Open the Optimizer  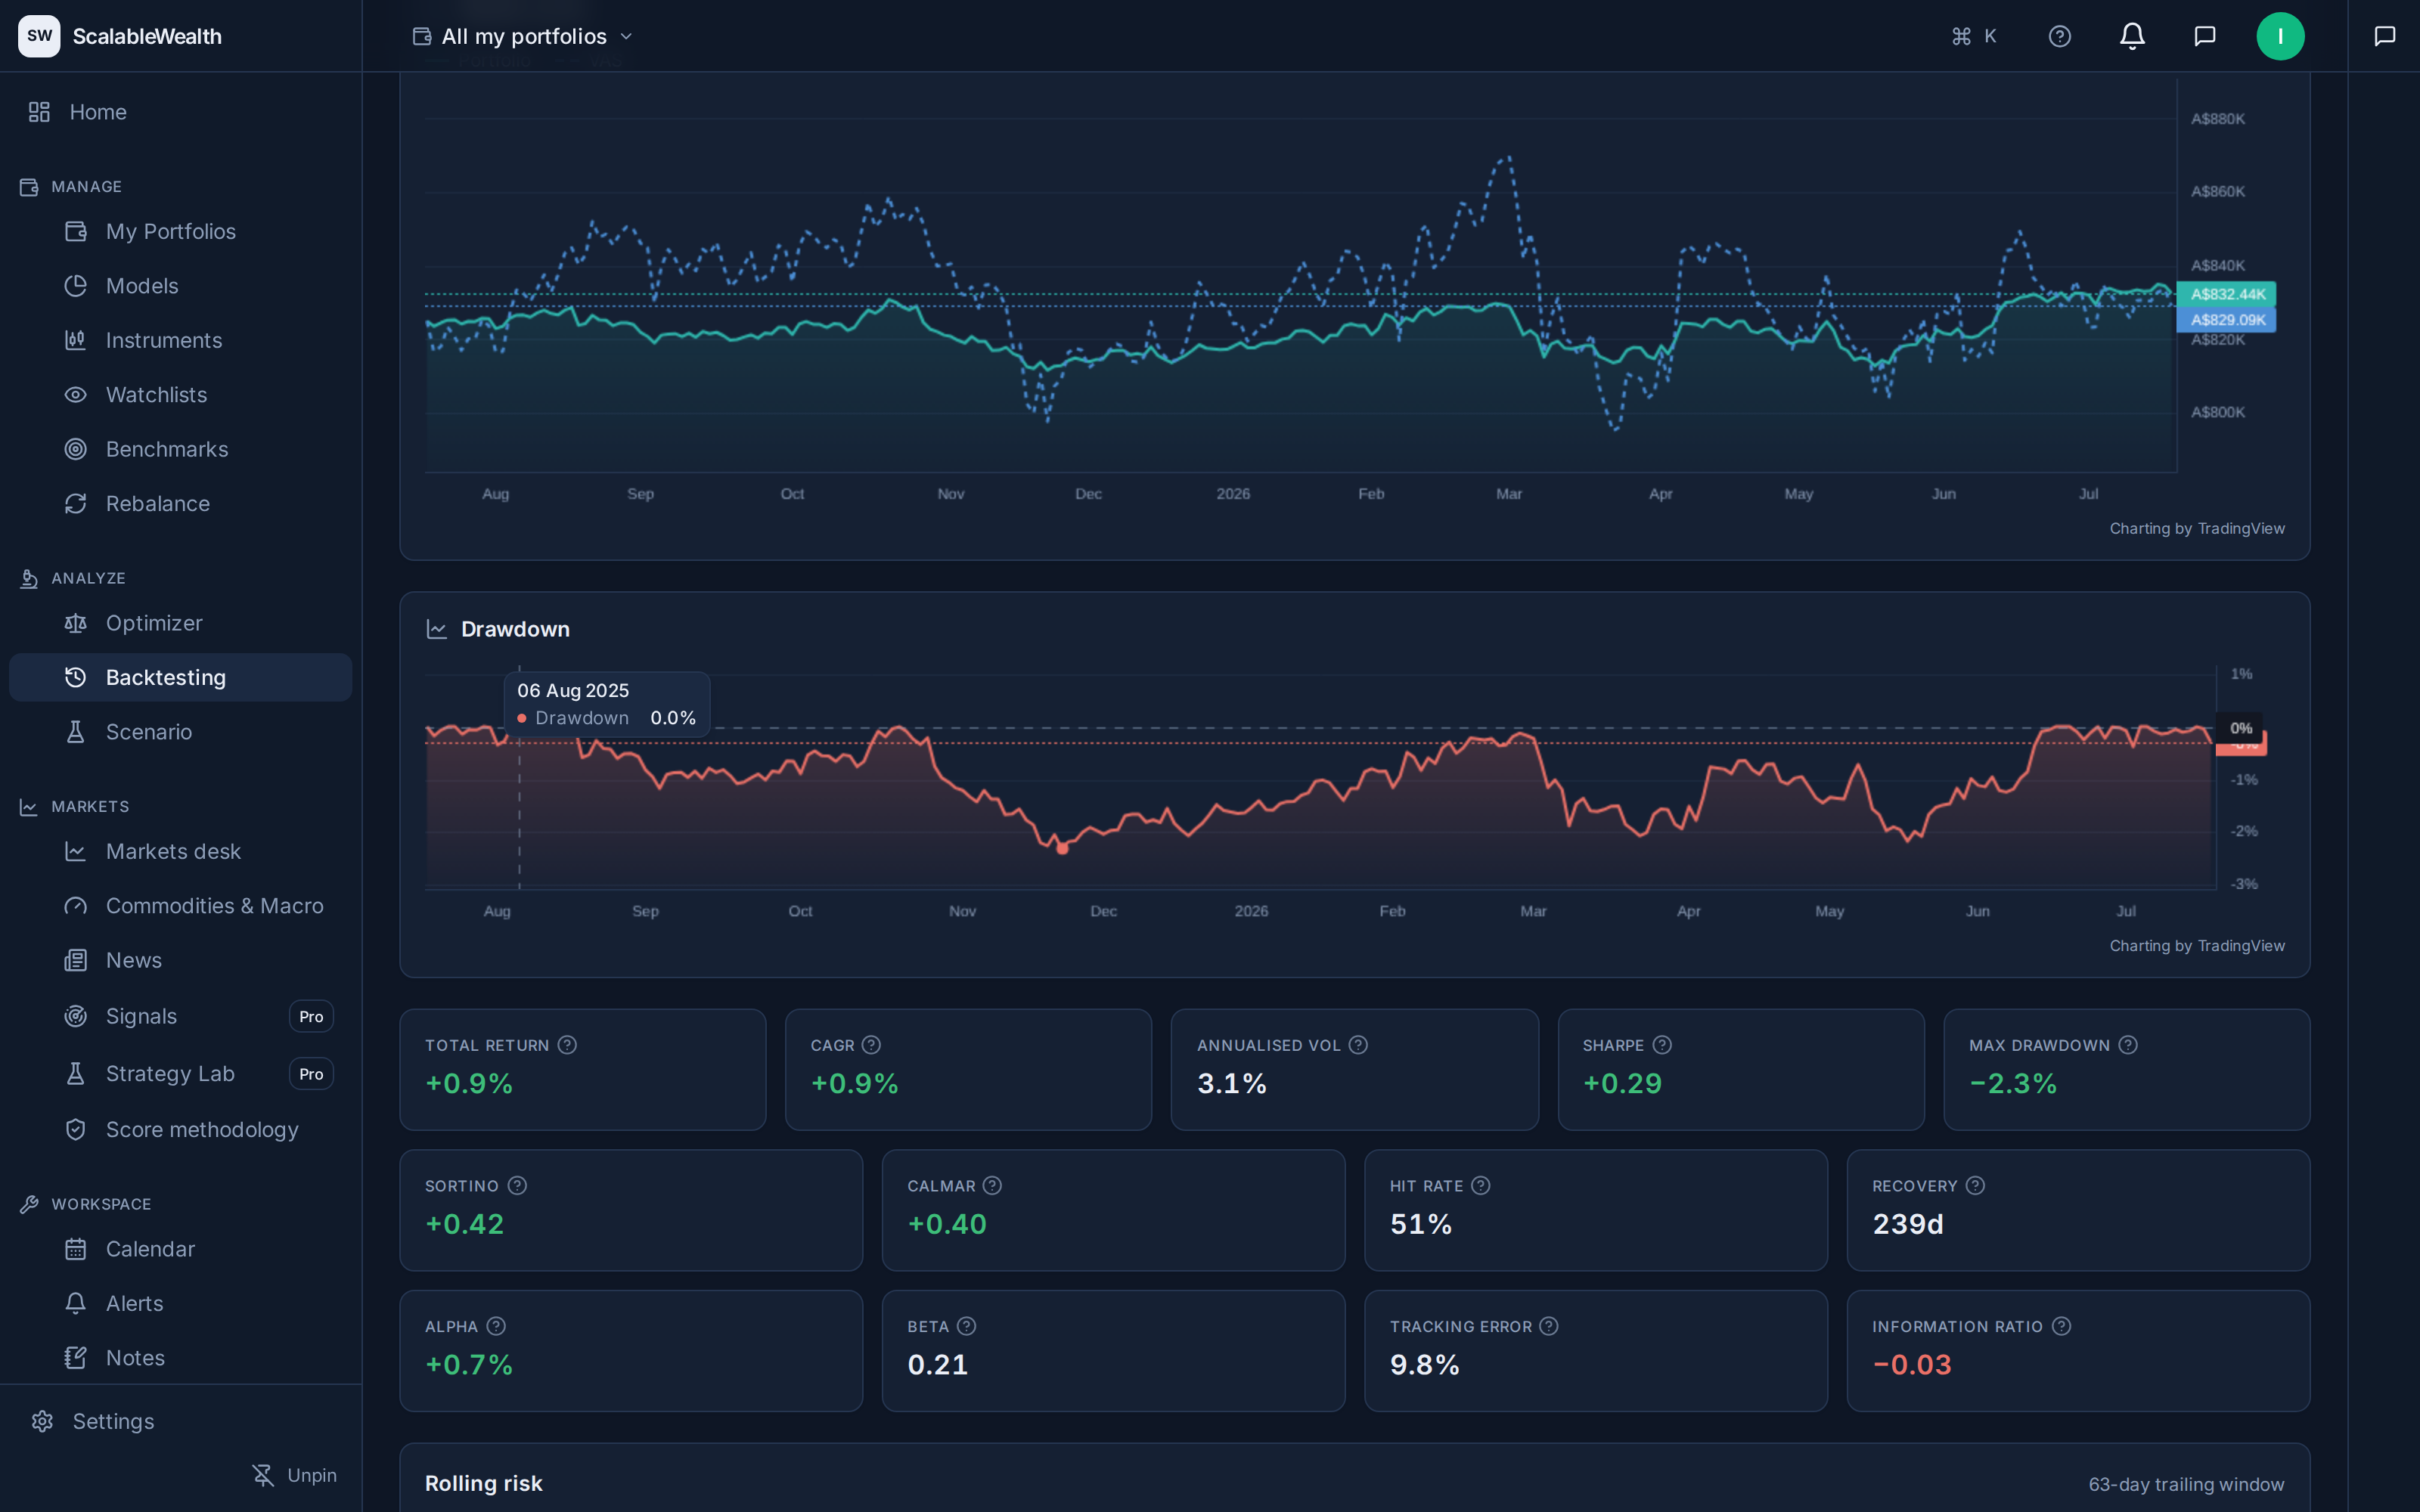(x=180, y=623)
